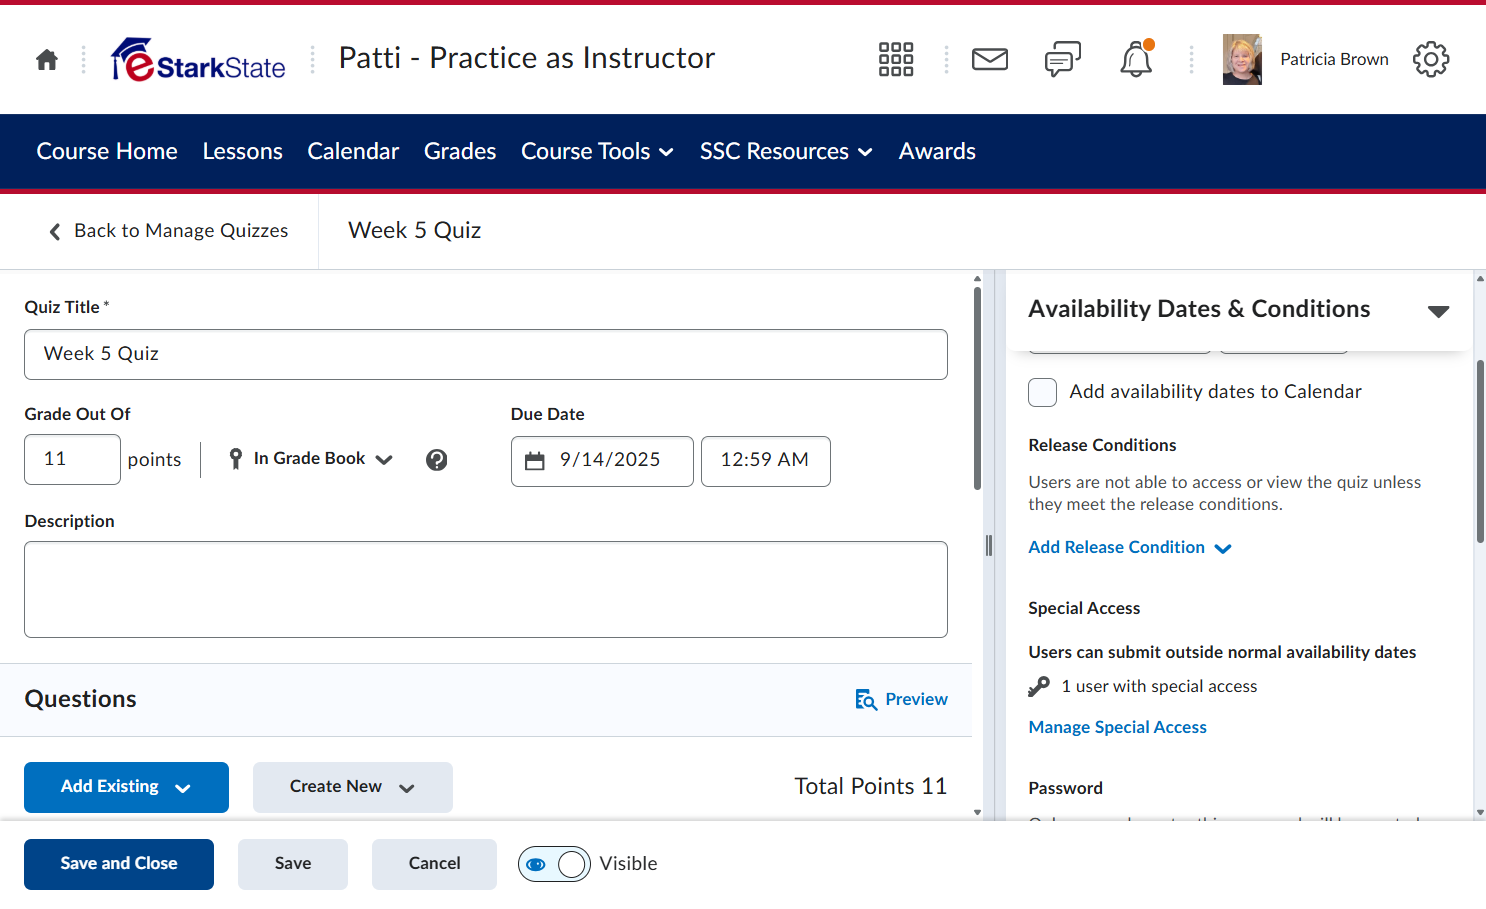Open the In Grade Book dropdown
Screen dimensions: 1486x909
[310, 459]
